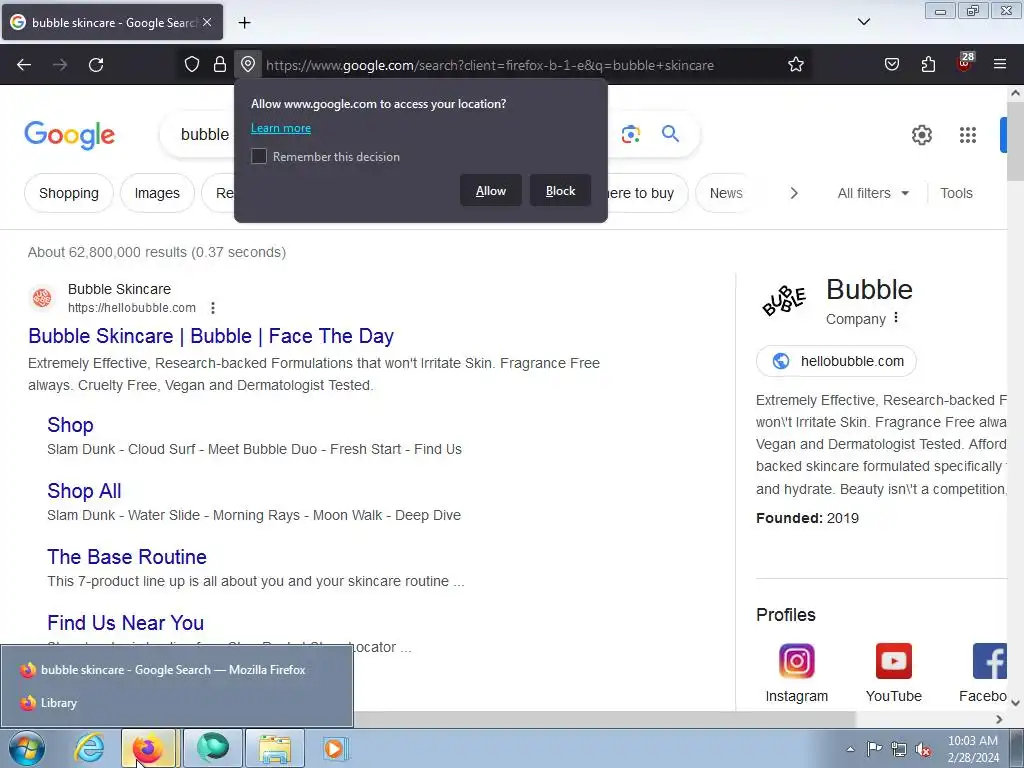Image resolution: width=1024 pixels, height=768 pixels.
Task: Open the Learn more link
Action: pyautogui.click(x=281, y=128)
